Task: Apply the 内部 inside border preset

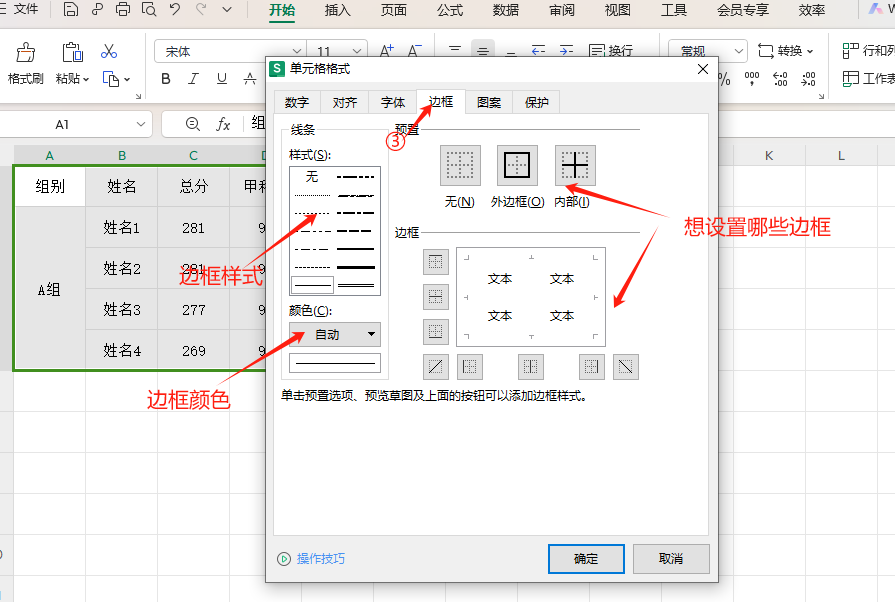Action: [x=575, y=165]
